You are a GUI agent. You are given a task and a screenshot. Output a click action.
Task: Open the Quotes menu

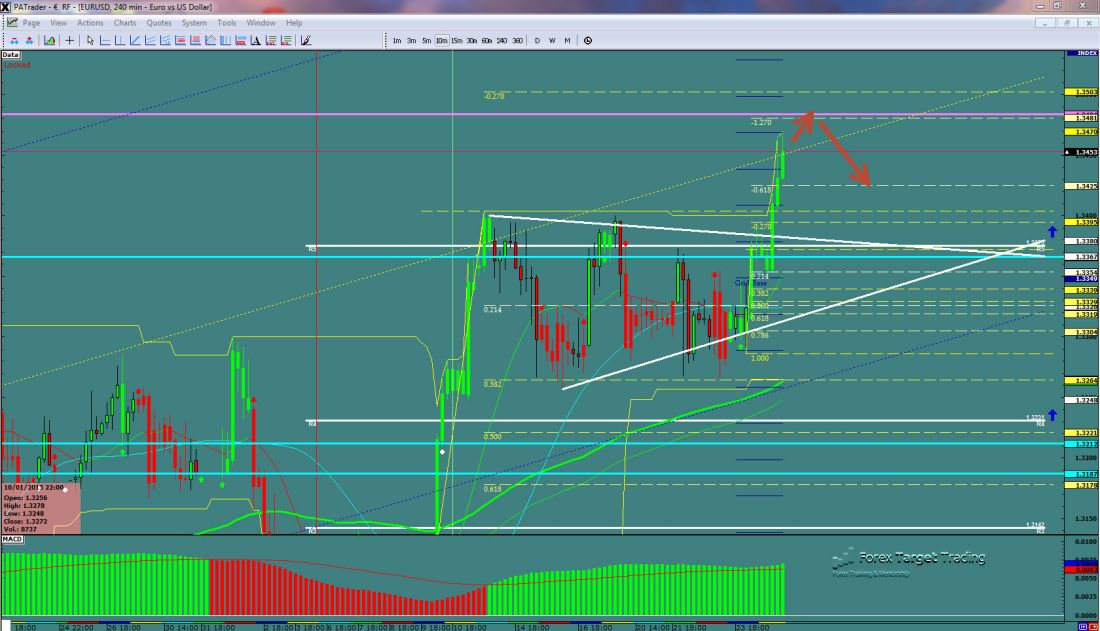(x=158, y=22)
